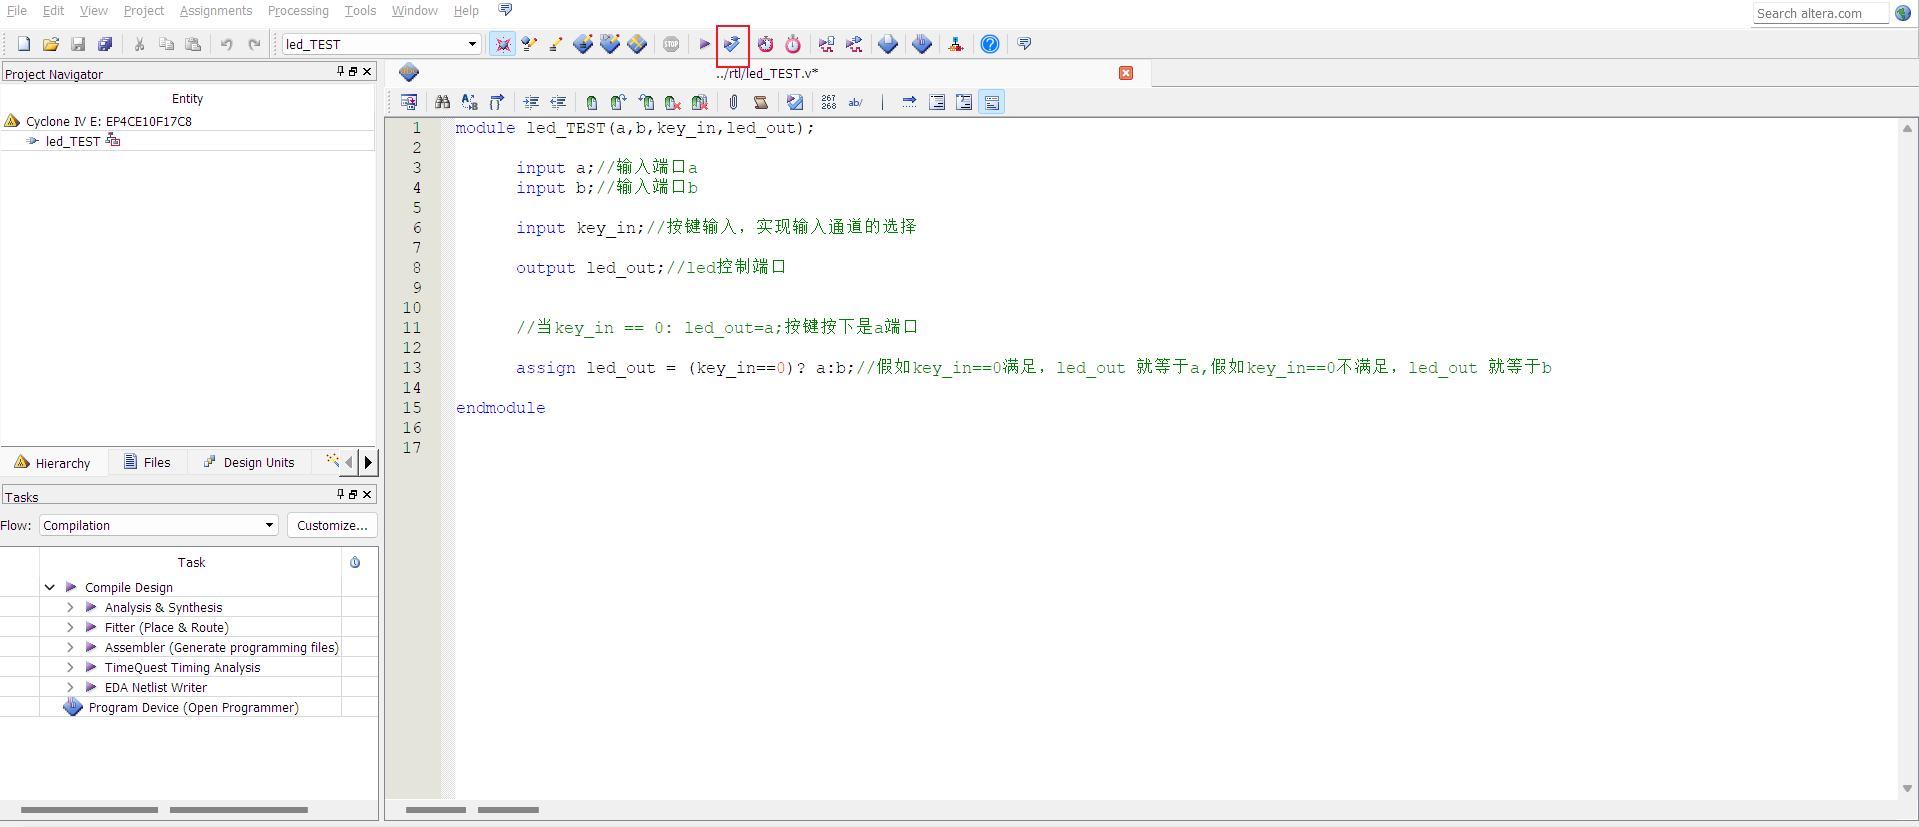The height and width of the screenshot is (827, 1919).
Task: Click the Insert File paperclip icon
Action: 733,102
